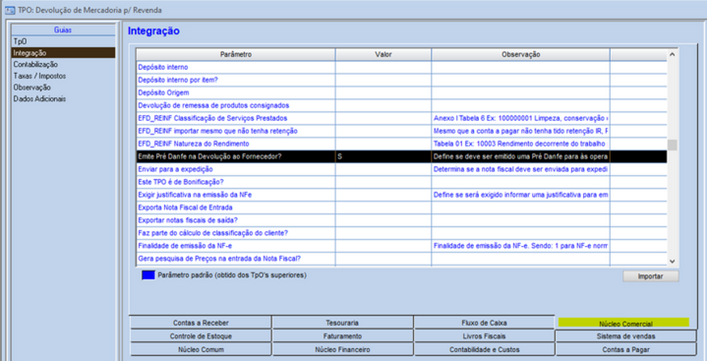Click observation Determina se a nota fiscal

521,169
